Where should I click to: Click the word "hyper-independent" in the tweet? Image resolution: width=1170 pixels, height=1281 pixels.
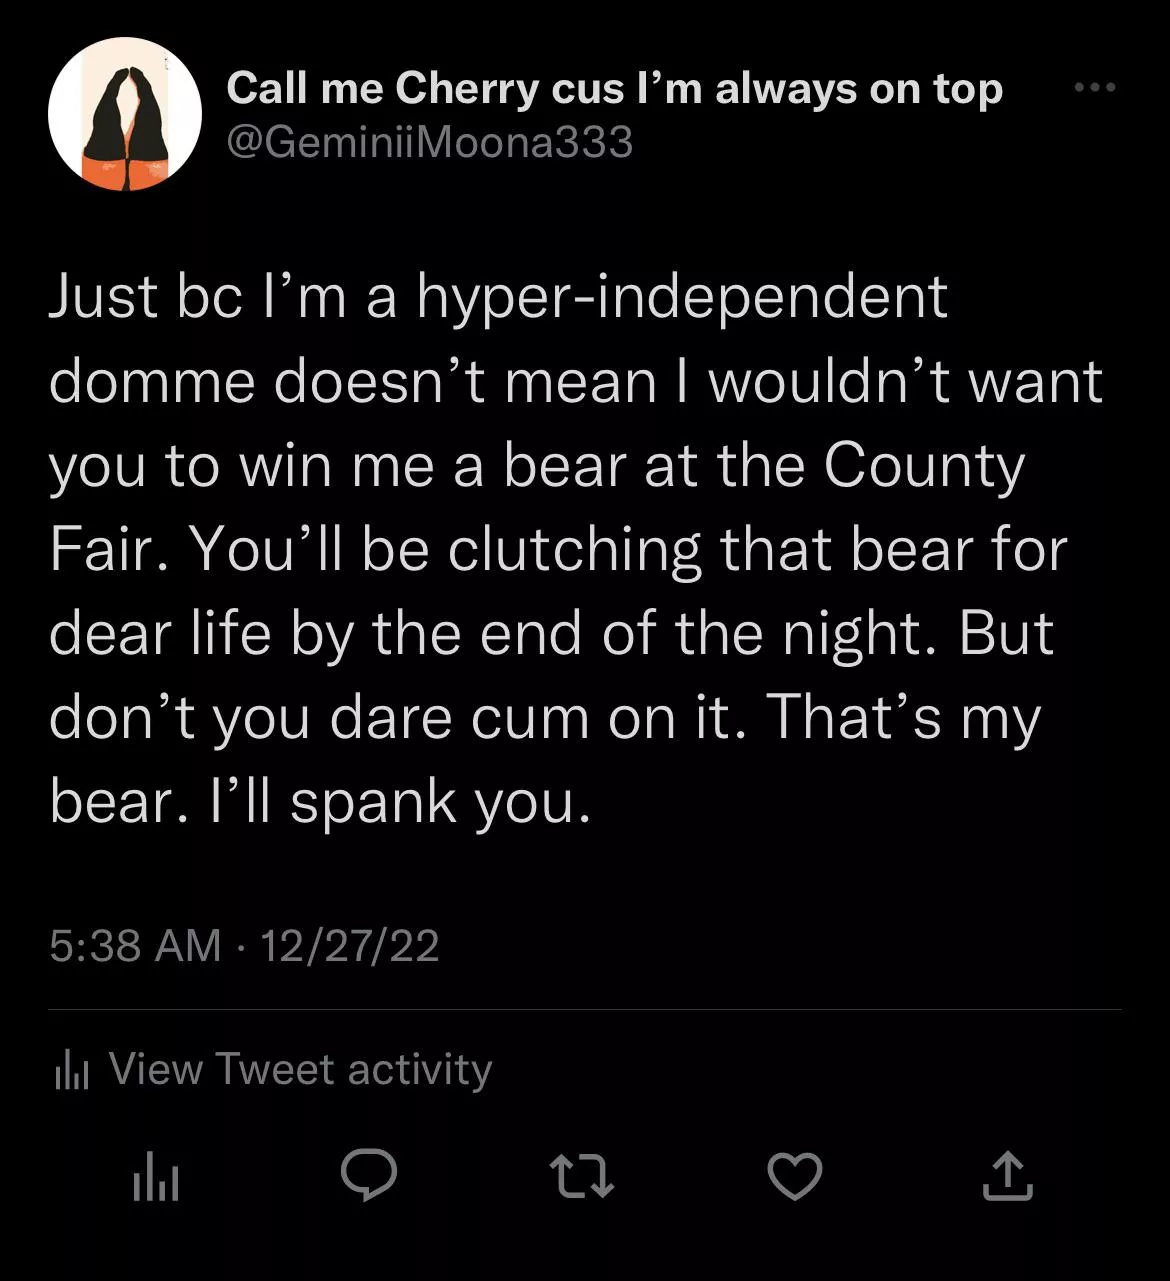(680, 297)
